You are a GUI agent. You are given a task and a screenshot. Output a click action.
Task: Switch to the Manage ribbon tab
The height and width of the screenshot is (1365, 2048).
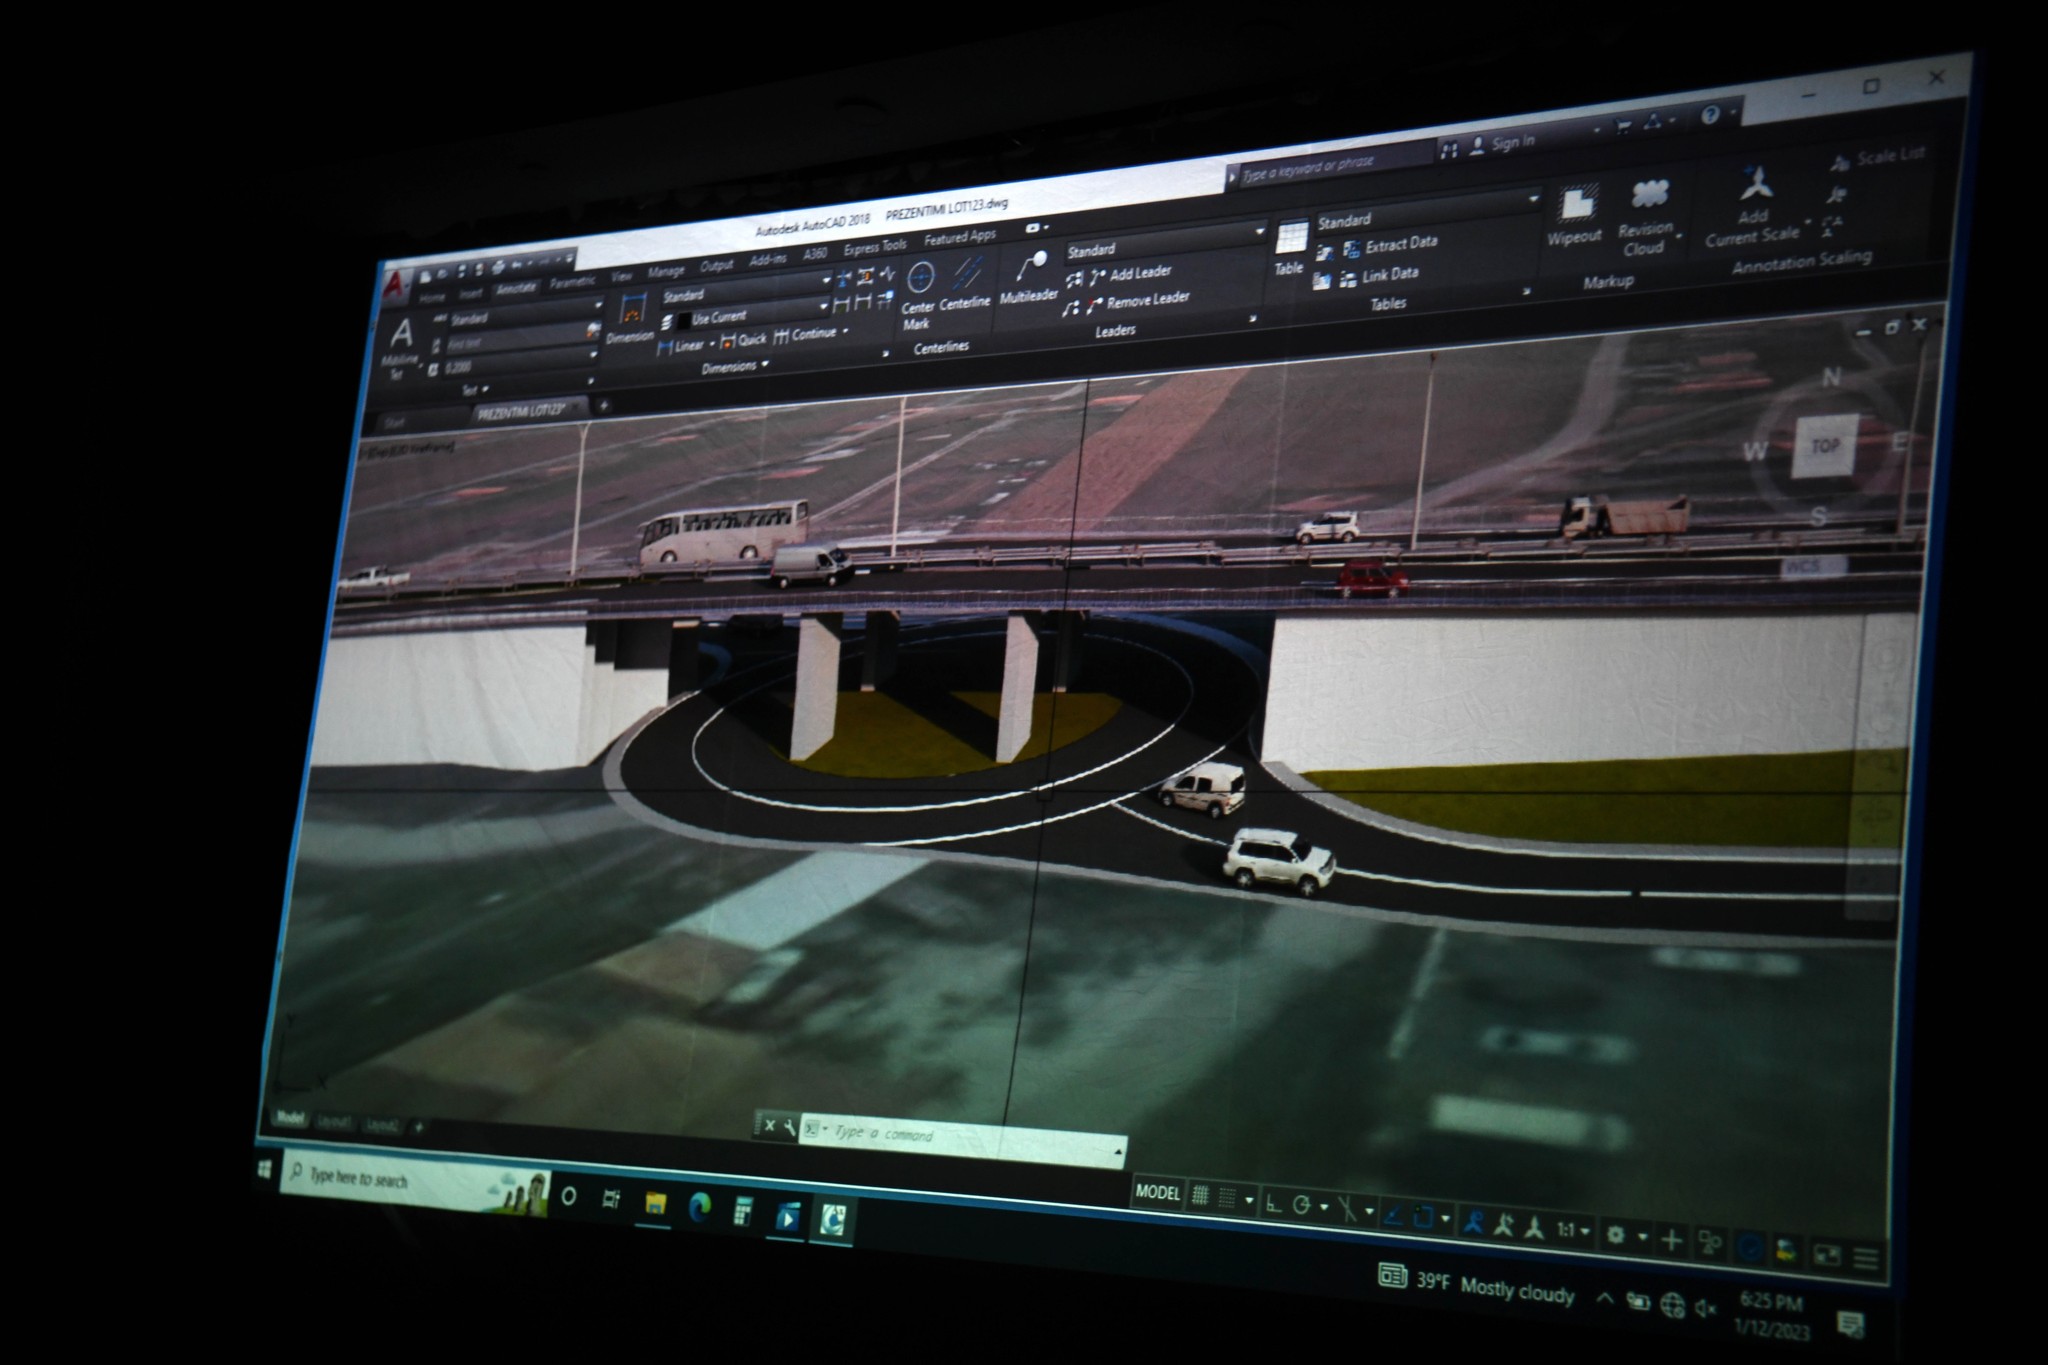pyautogui.click(x=666, y=271)
